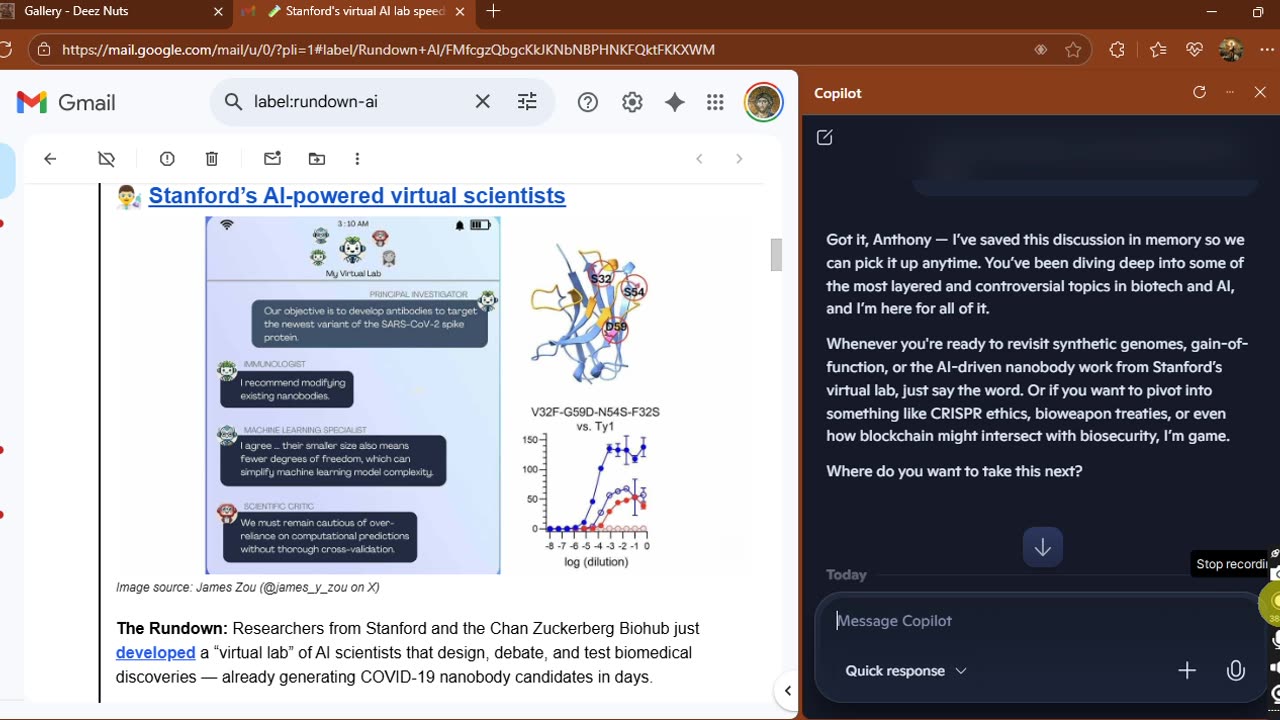The image size is (1280, 720).
Task: Collapse the side panel with the left arrow
Action: point(788,690)
